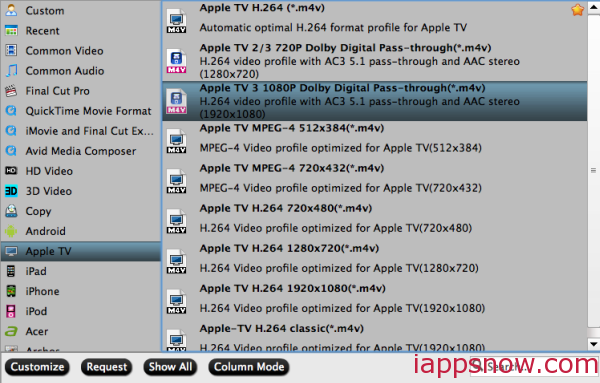Click the Copy disc icon
This screenshot has height=383, width=600.
(x=11, y=211)
